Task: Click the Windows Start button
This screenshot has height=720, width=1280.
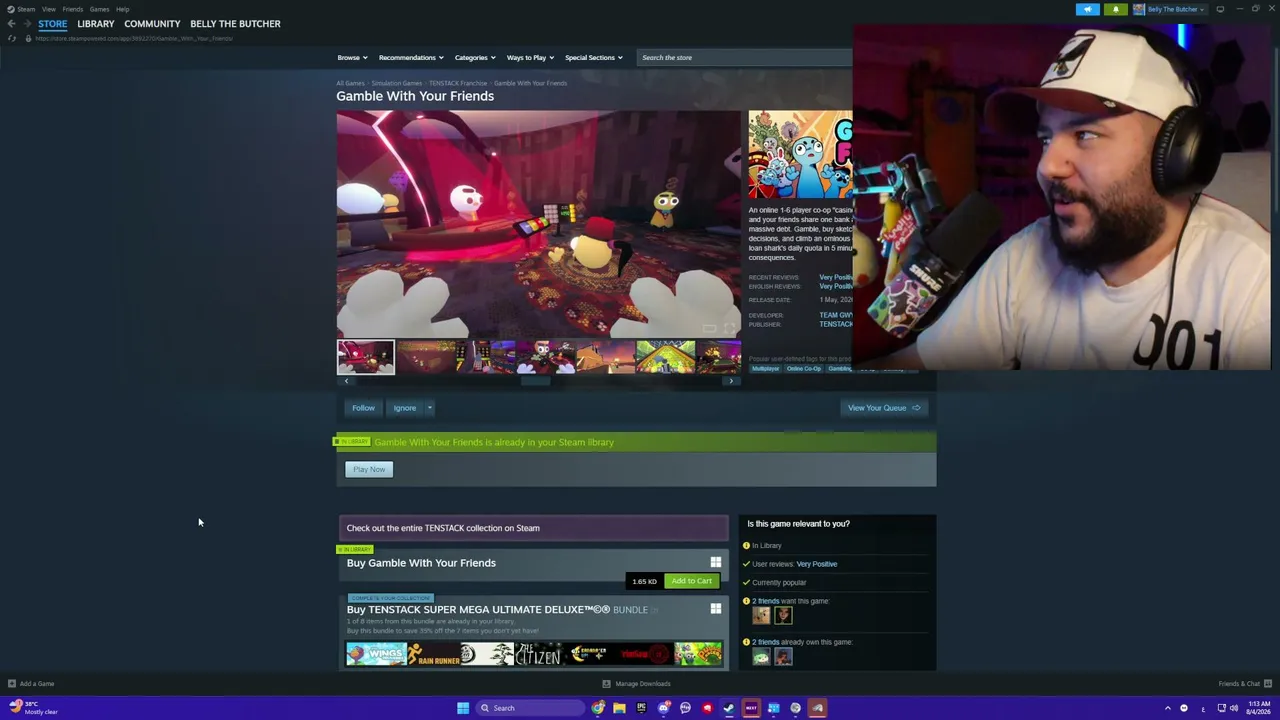Action: (463, 708)
